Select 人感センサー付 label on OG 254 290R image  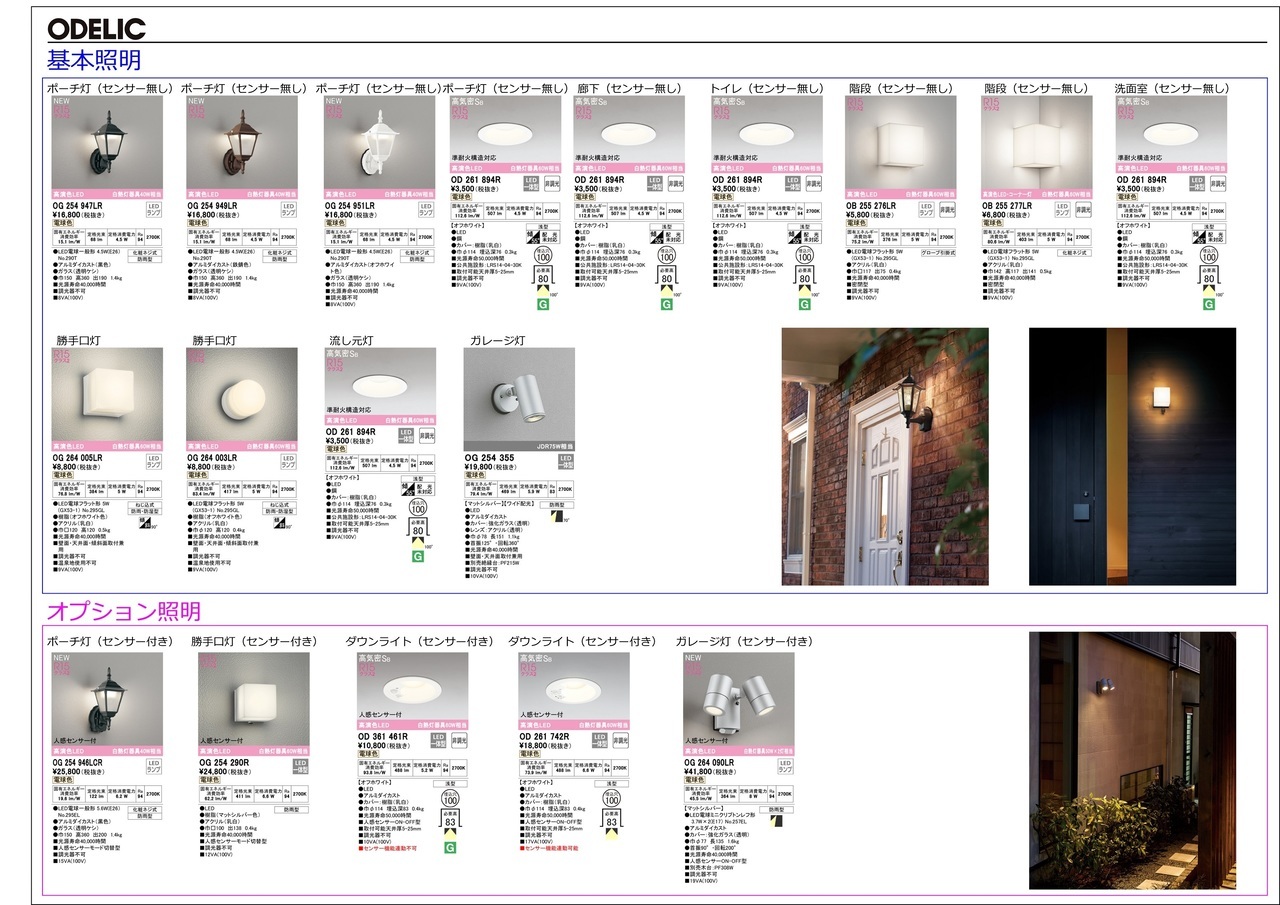point(220,740)
